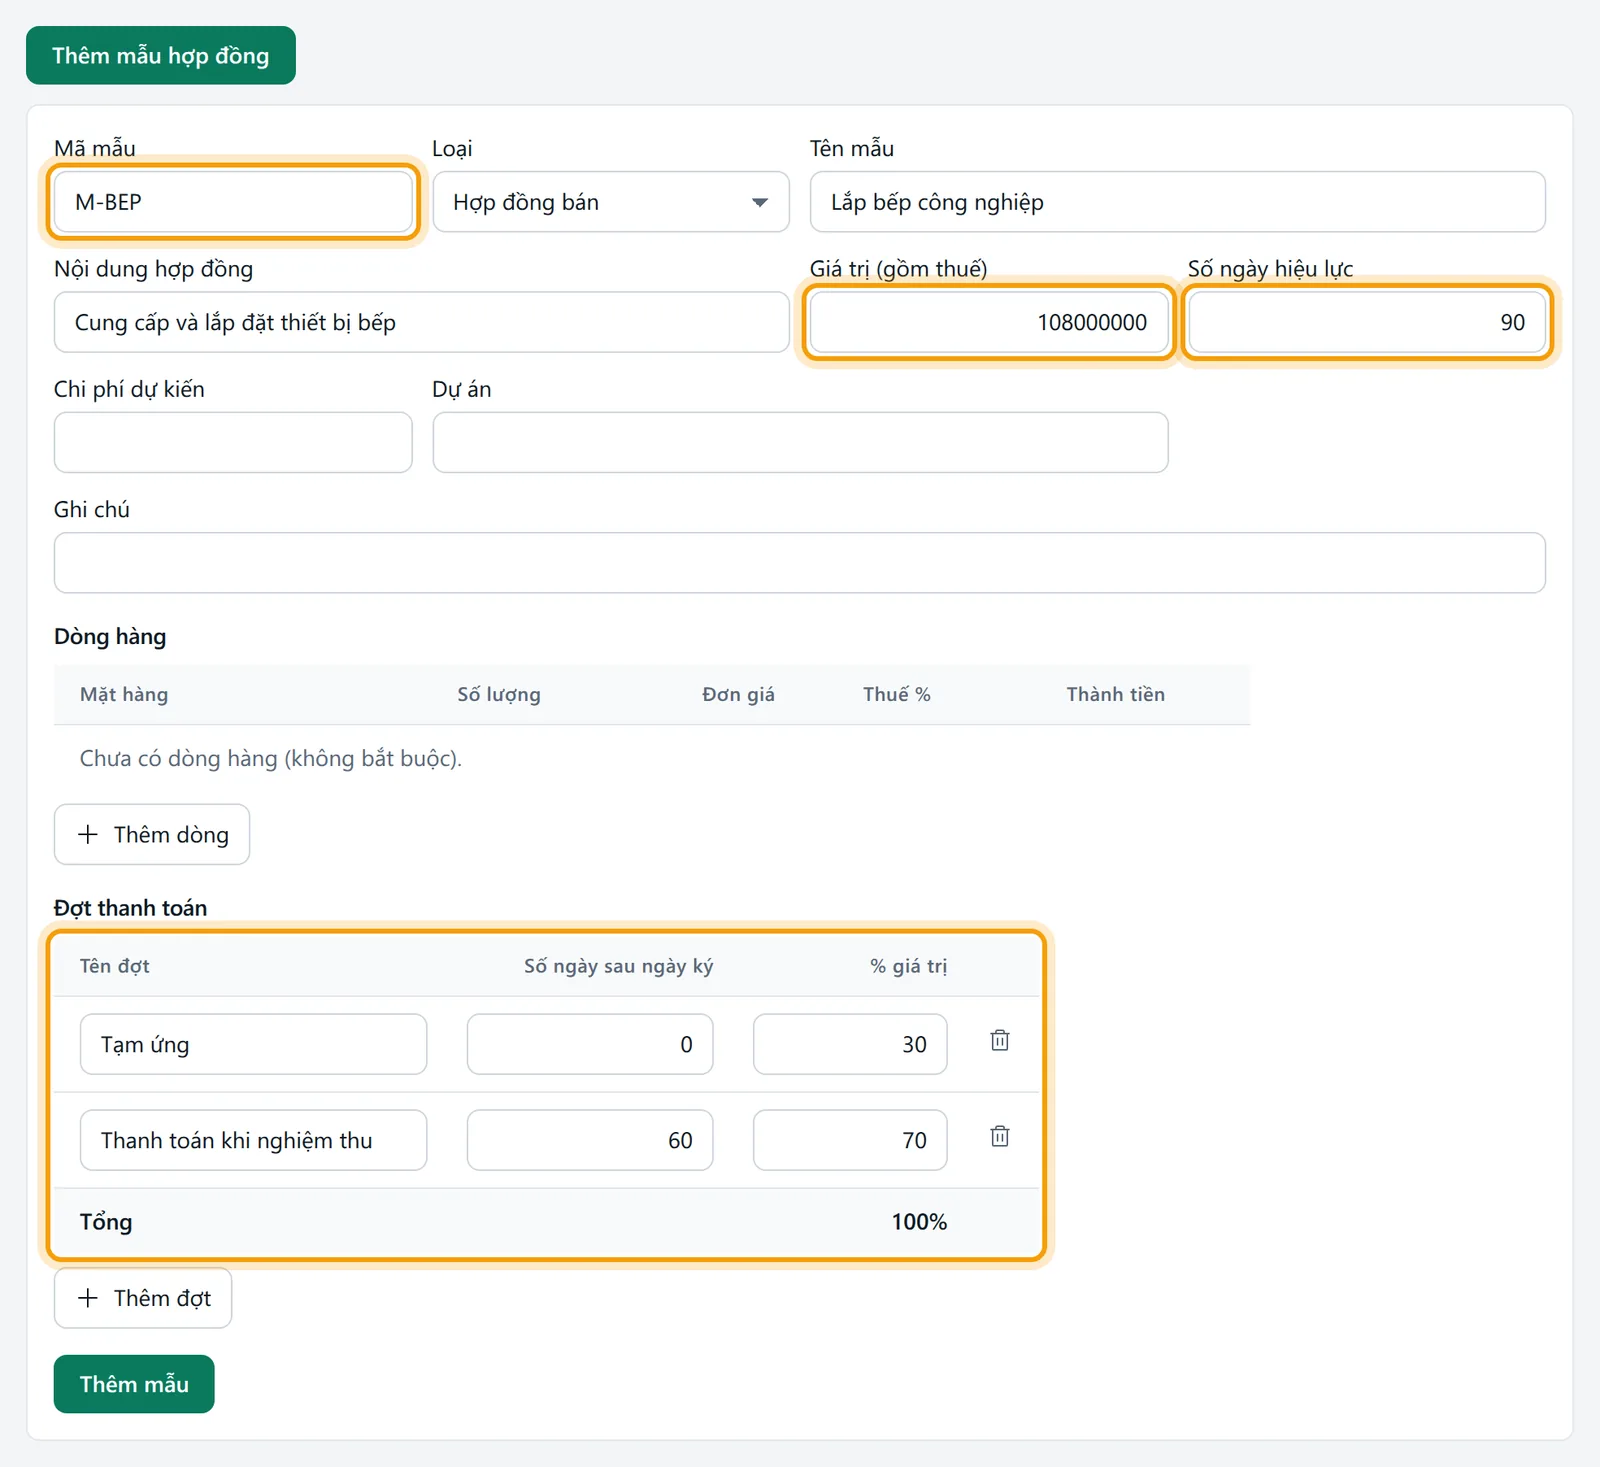This screenshot has width=1600, height=1467.
Task: Edit the Thanh toán khi nghiệm thu name field
Action: (x=253, y=1140)
